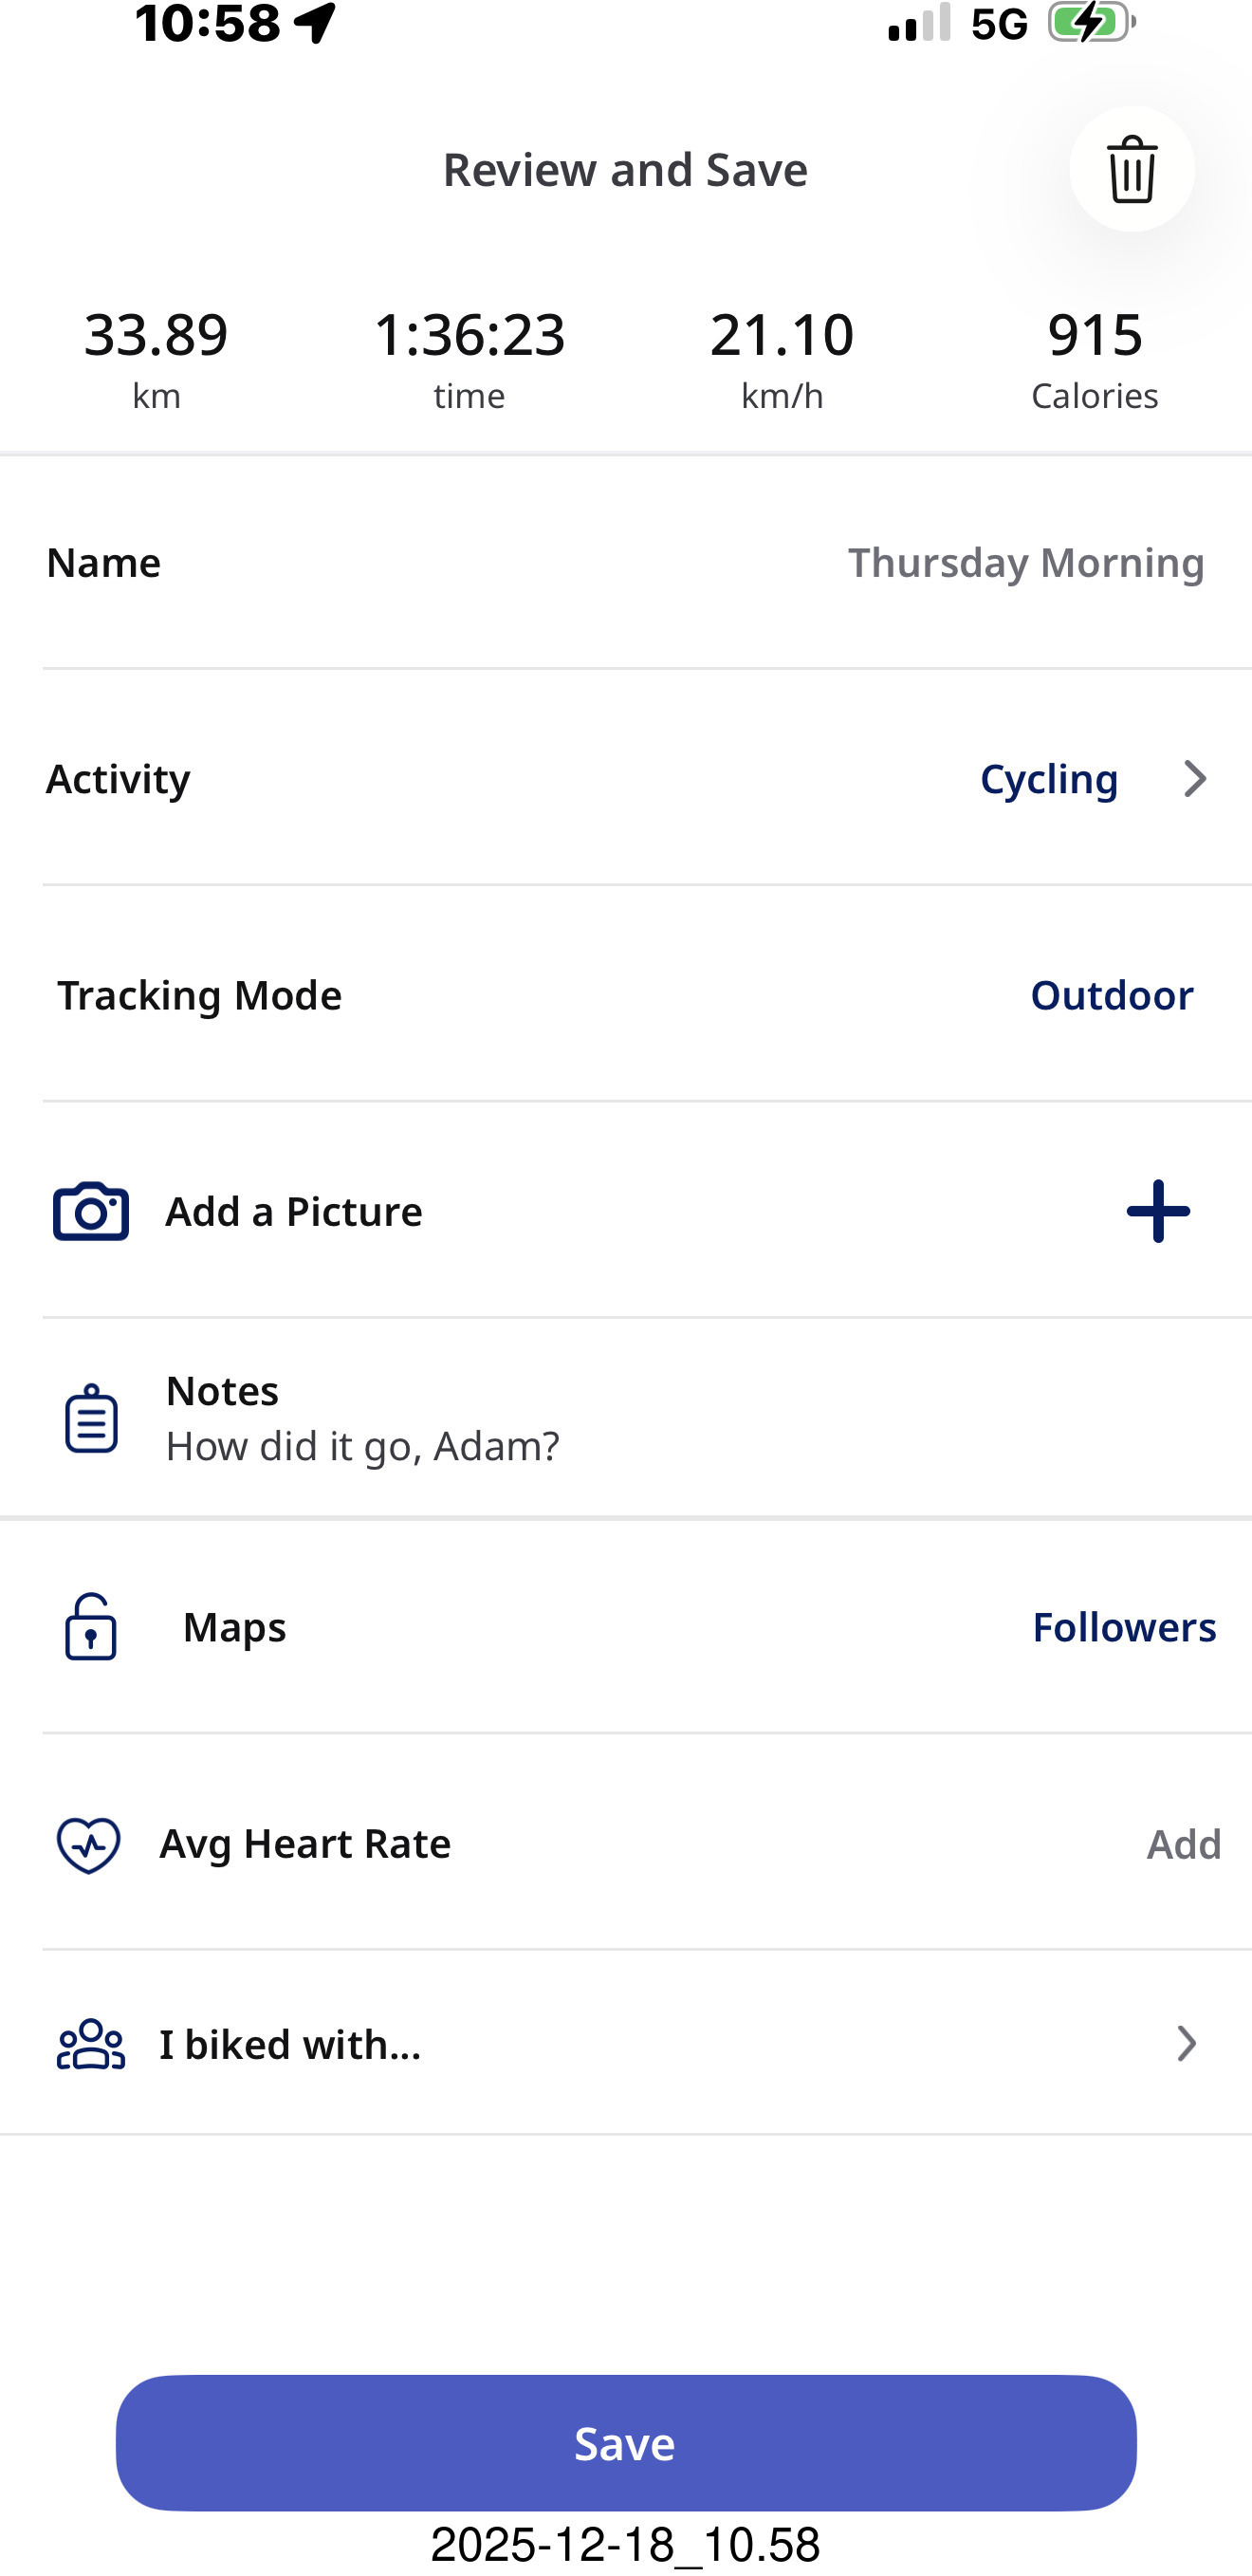
Task: Change Tracking Mode from Outdoor
Action: [x=1111, y=995]
